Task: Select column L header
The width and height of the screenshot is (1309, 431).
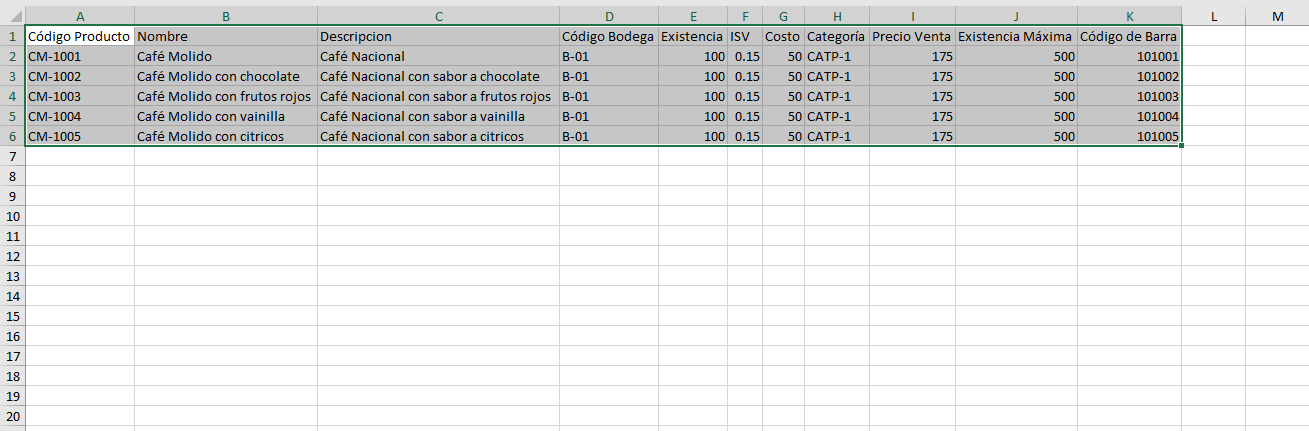Action: pos(1213,17)
